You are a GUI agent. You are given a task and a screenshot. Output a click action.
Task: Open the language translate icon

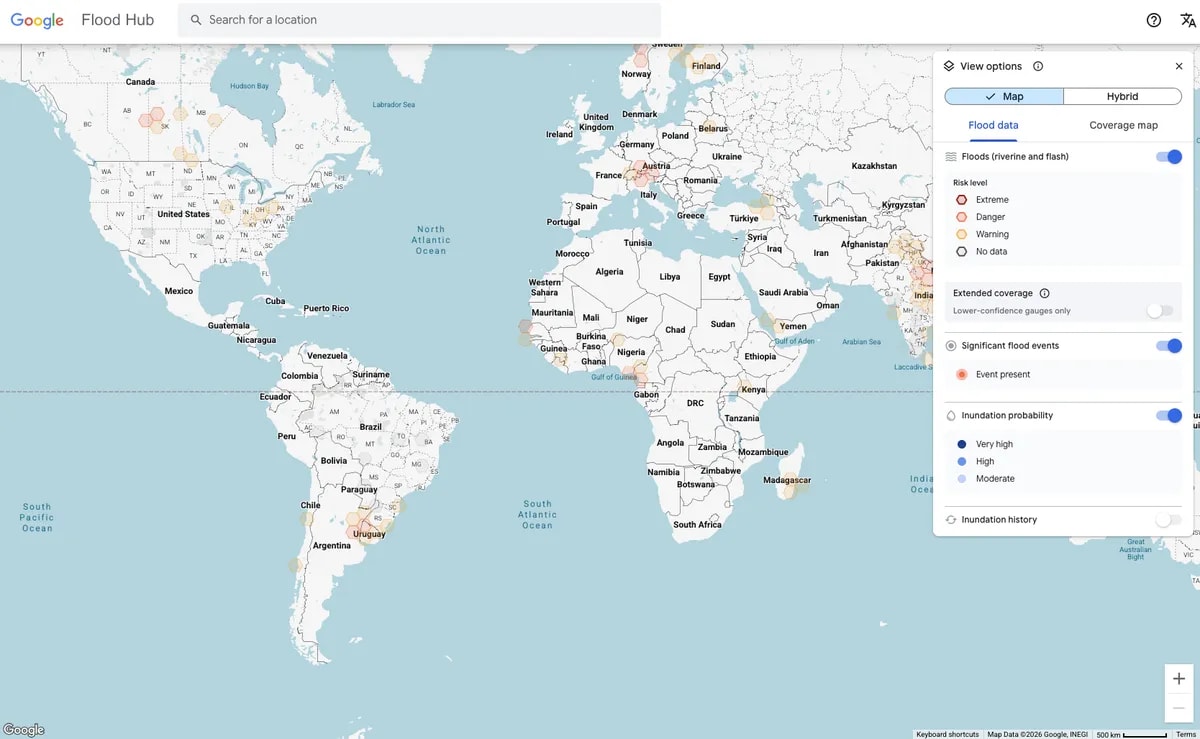click(x=1187, y=20)
